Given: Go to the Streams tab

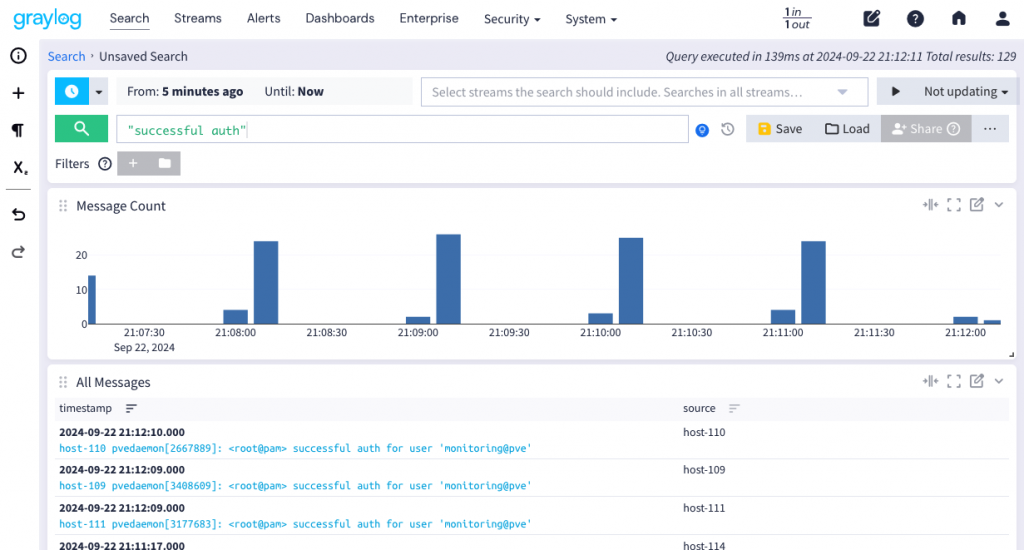Looking at the screenshot, I should click(x=198, y=18).
